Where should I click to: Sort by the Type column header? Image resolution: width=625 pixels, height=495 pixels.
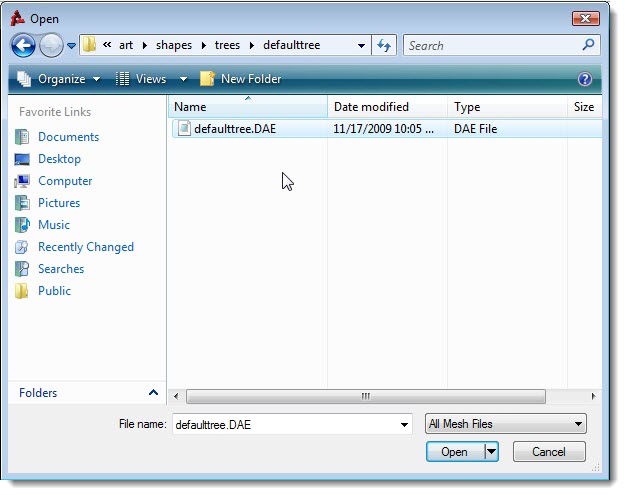507,107
